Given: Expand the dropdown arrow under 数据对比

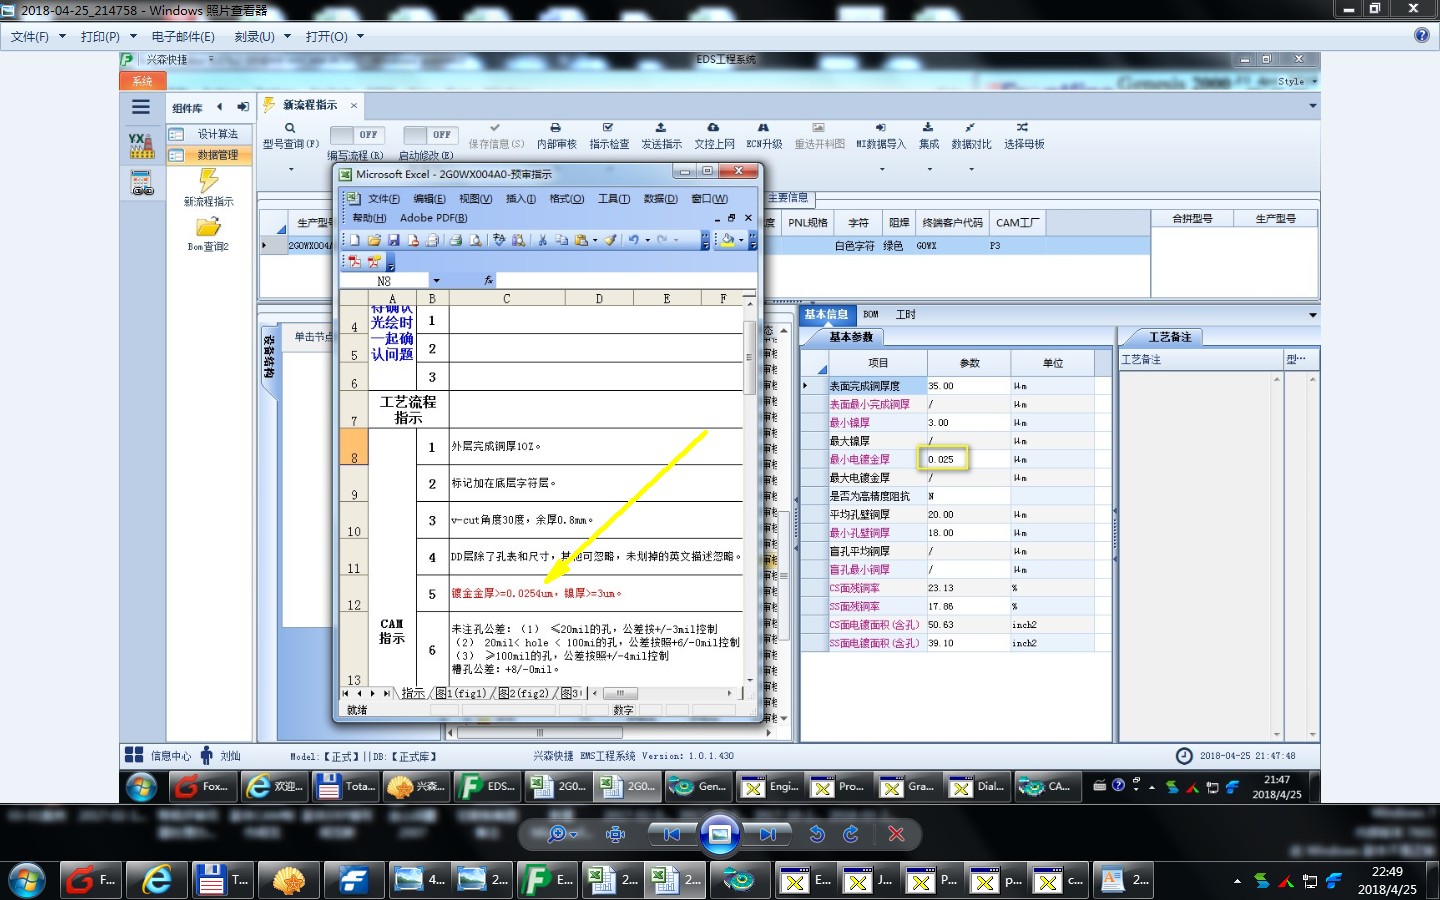Looking at the screenshot, I should (x=971, y=169).
